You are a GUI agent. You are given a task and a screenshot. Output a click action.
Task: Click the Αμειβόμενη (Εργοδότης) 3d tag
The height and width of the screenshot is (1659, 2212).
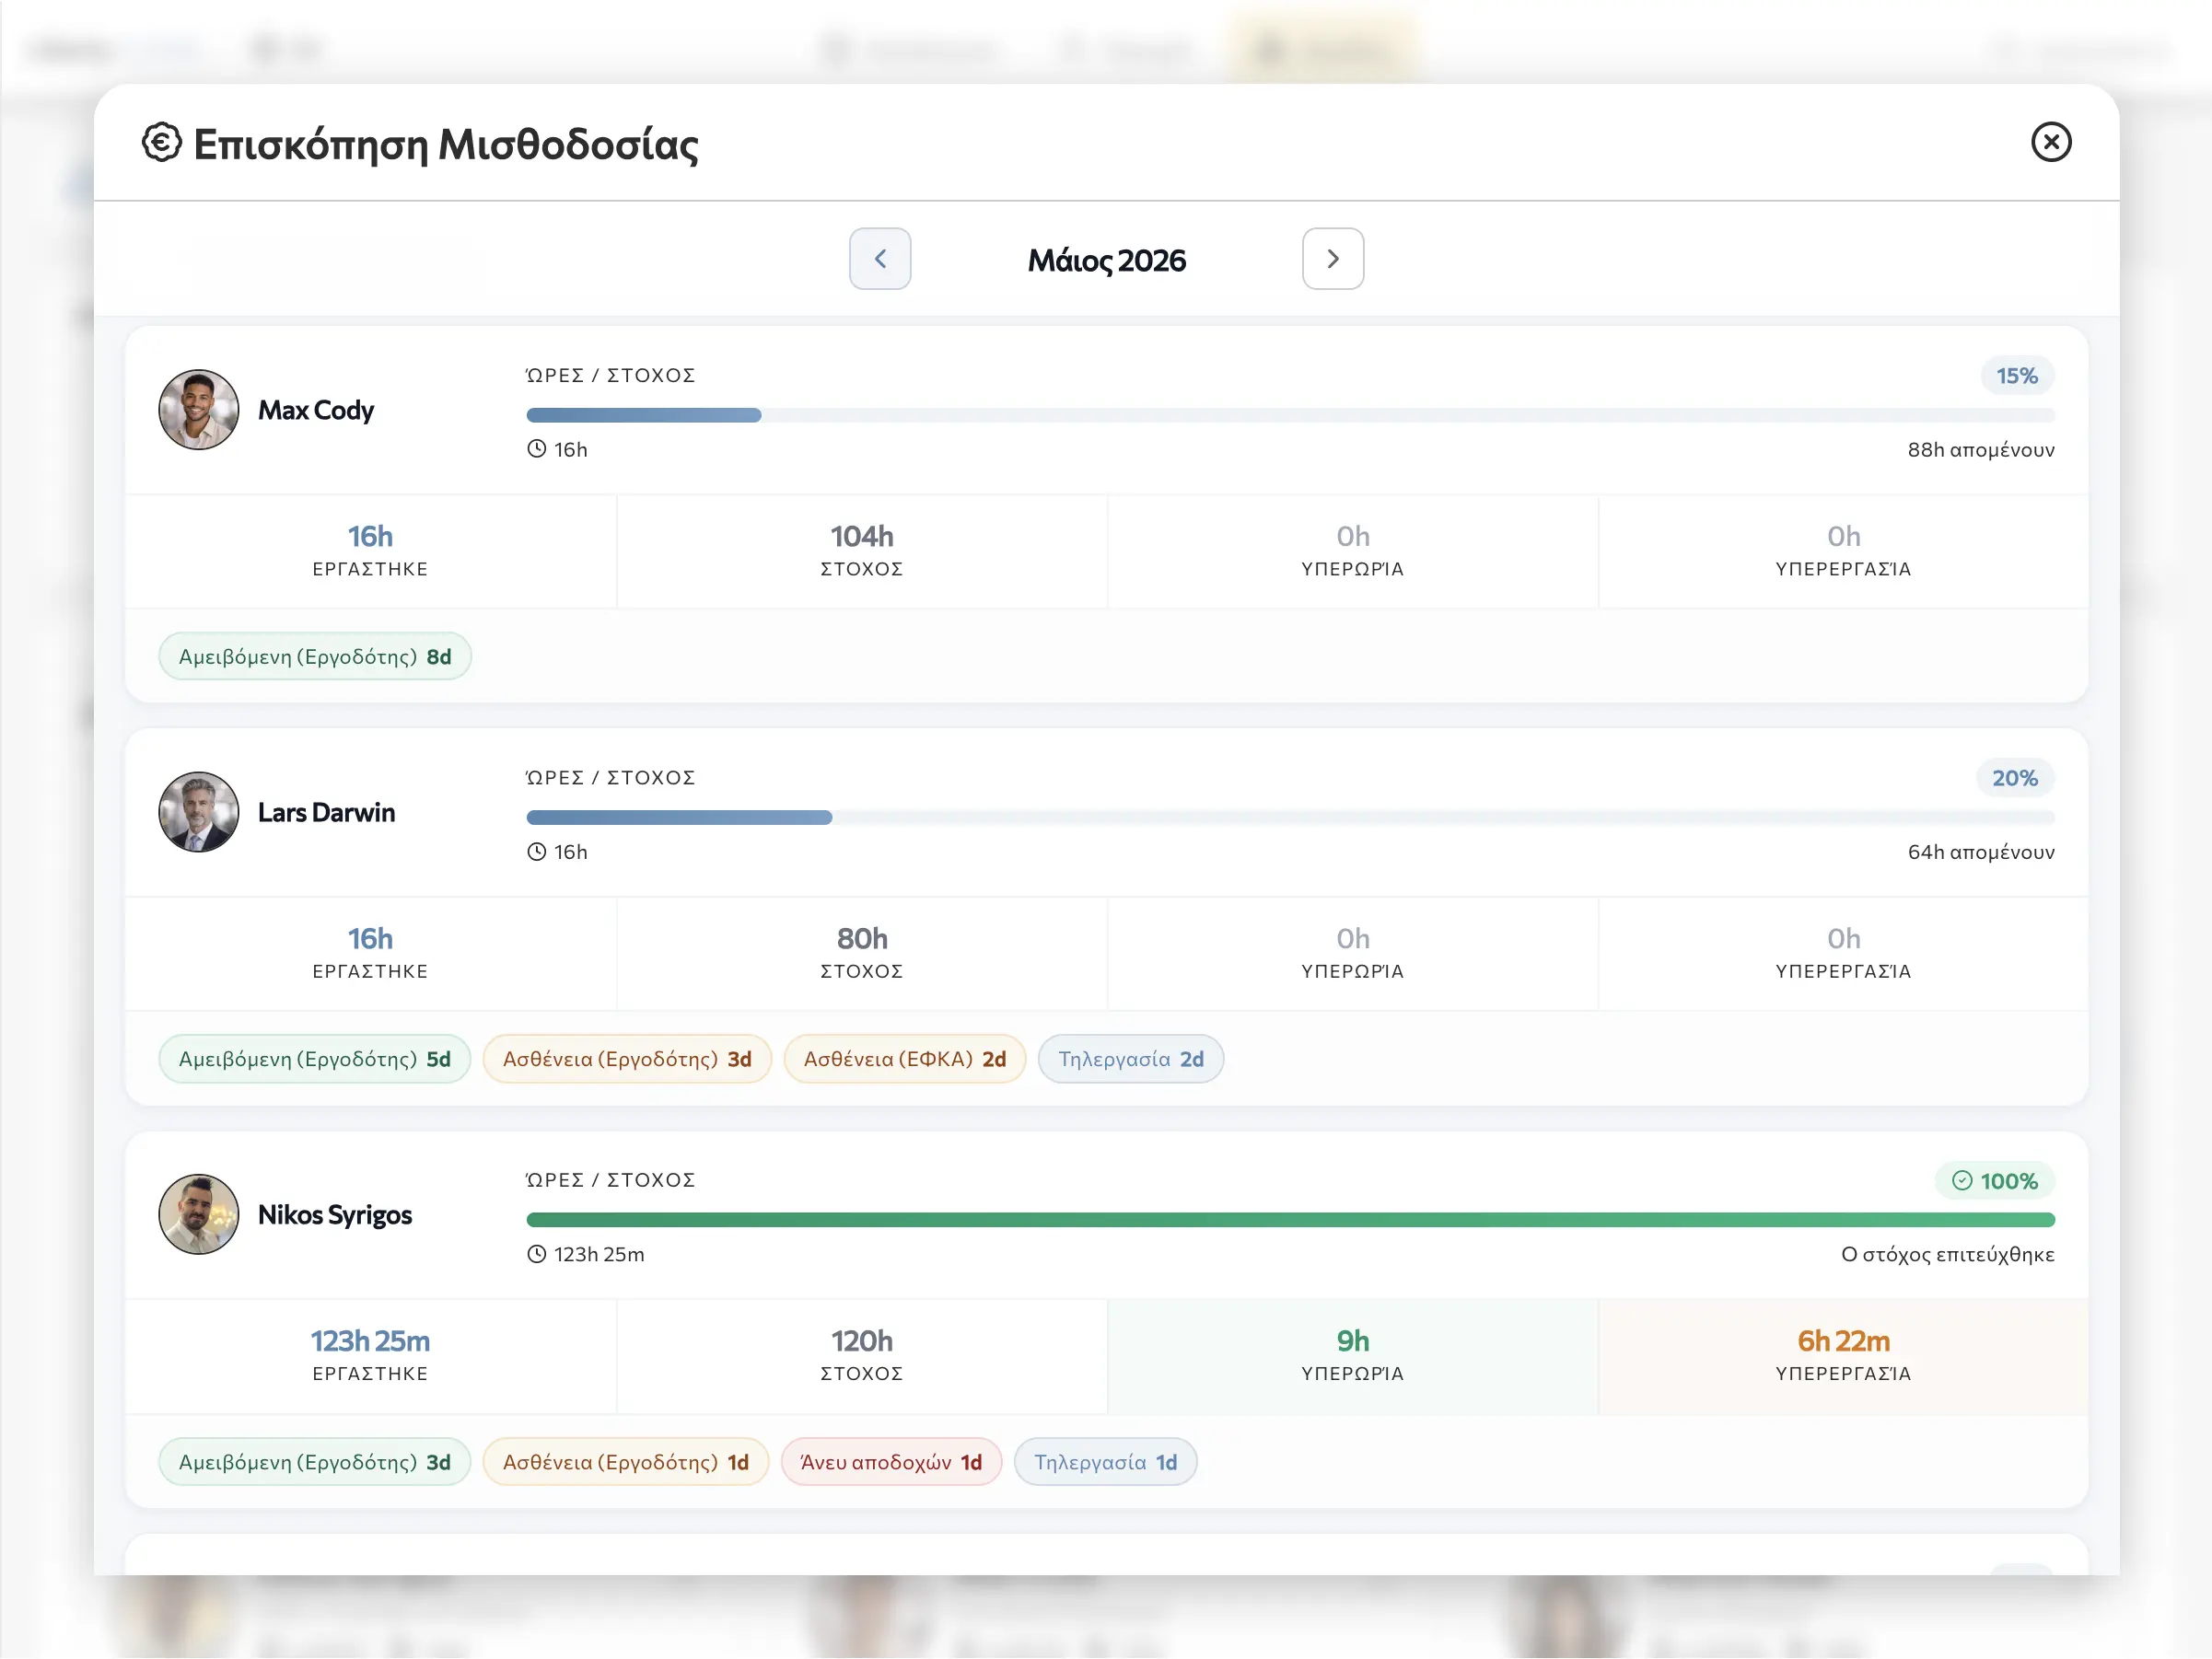coord(315,1462)
